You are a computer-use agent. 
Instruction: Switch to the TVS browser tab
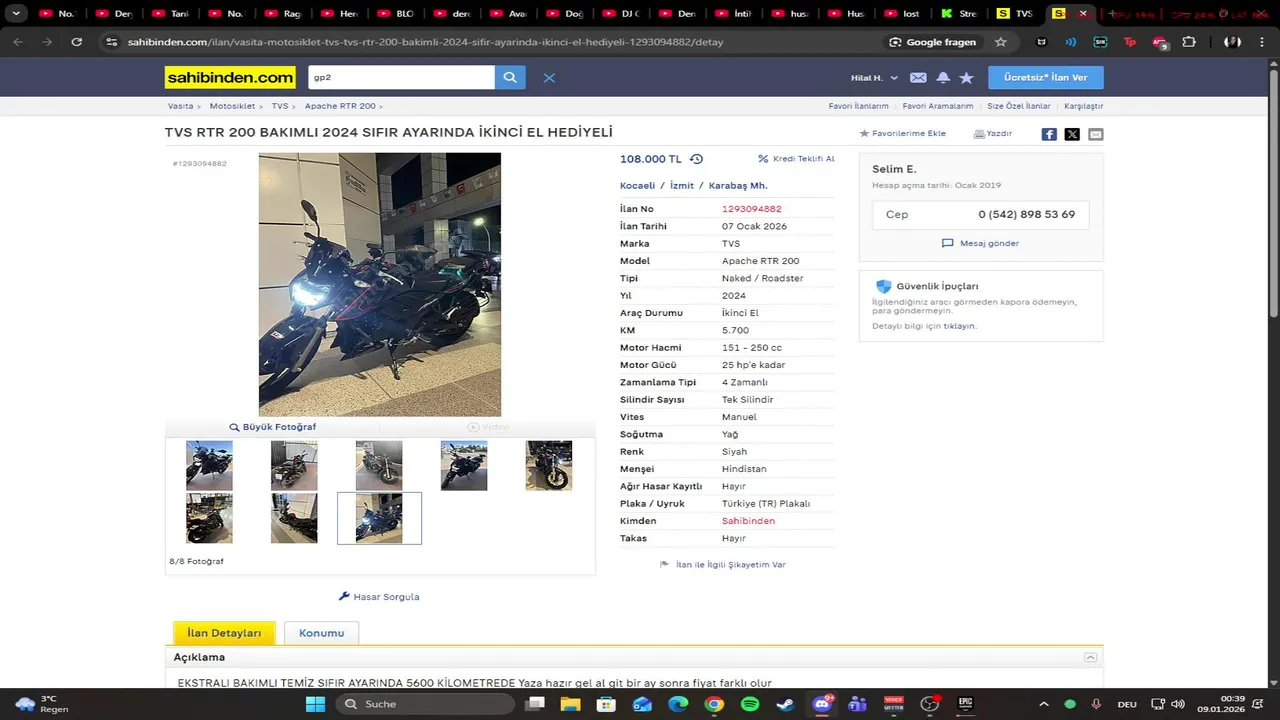1016,13
